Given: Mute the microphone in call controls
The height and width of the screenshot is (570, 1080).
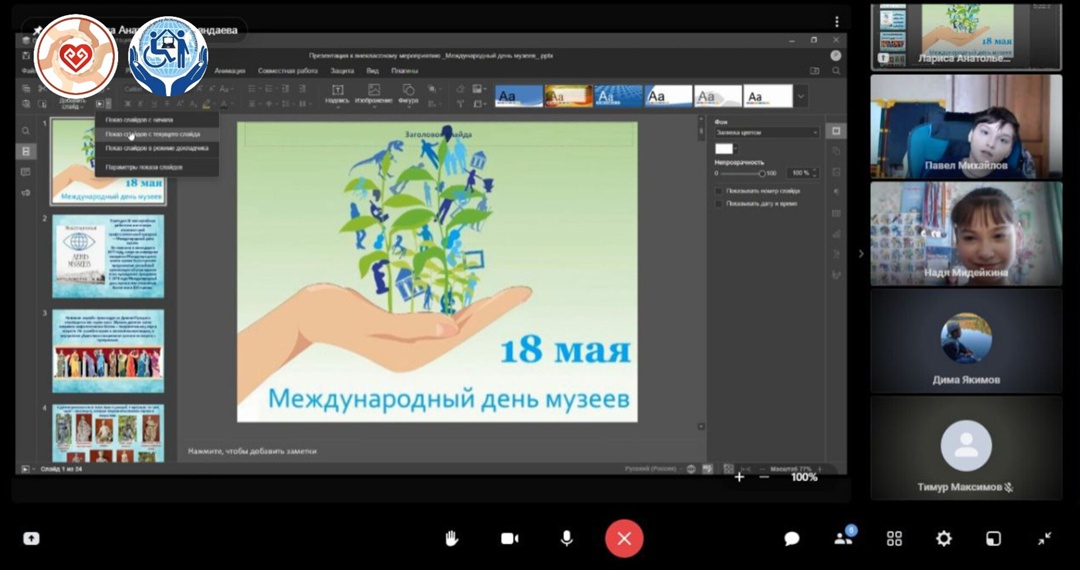Looking at the screenshot, I should point(567,538).
